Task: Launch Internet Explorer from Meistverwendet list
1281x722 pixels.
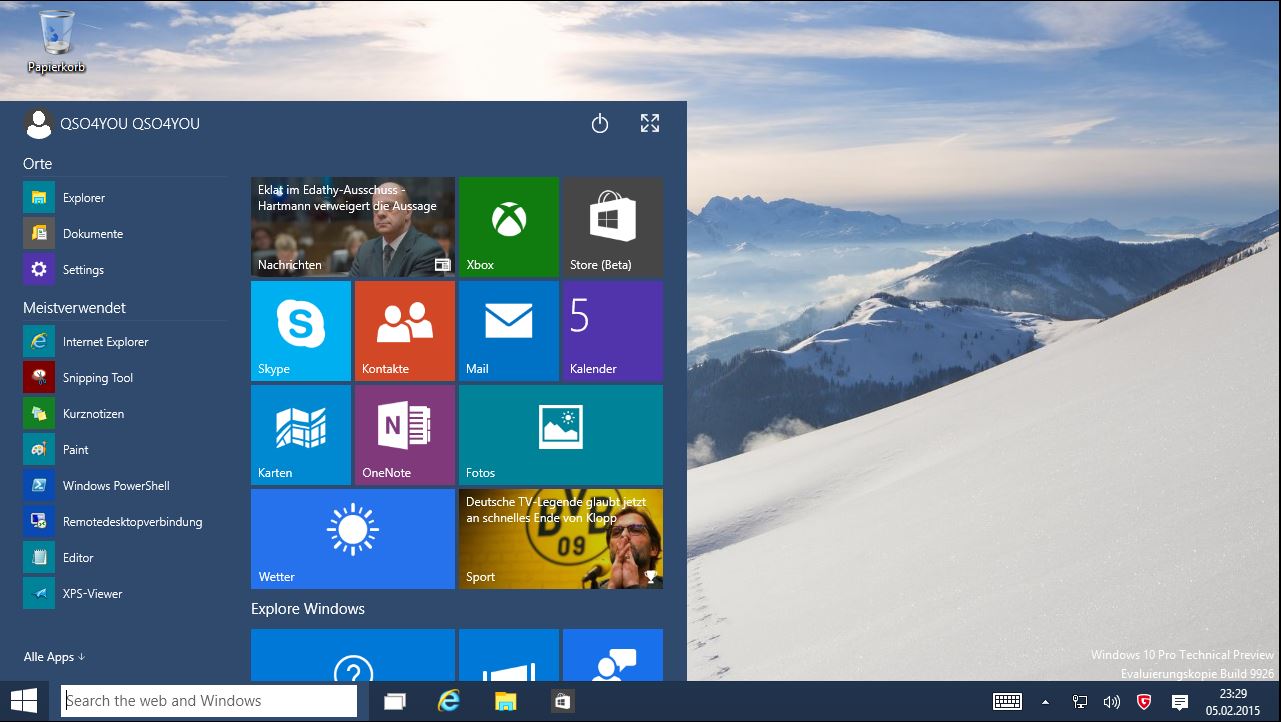Action: coord(125,342)
